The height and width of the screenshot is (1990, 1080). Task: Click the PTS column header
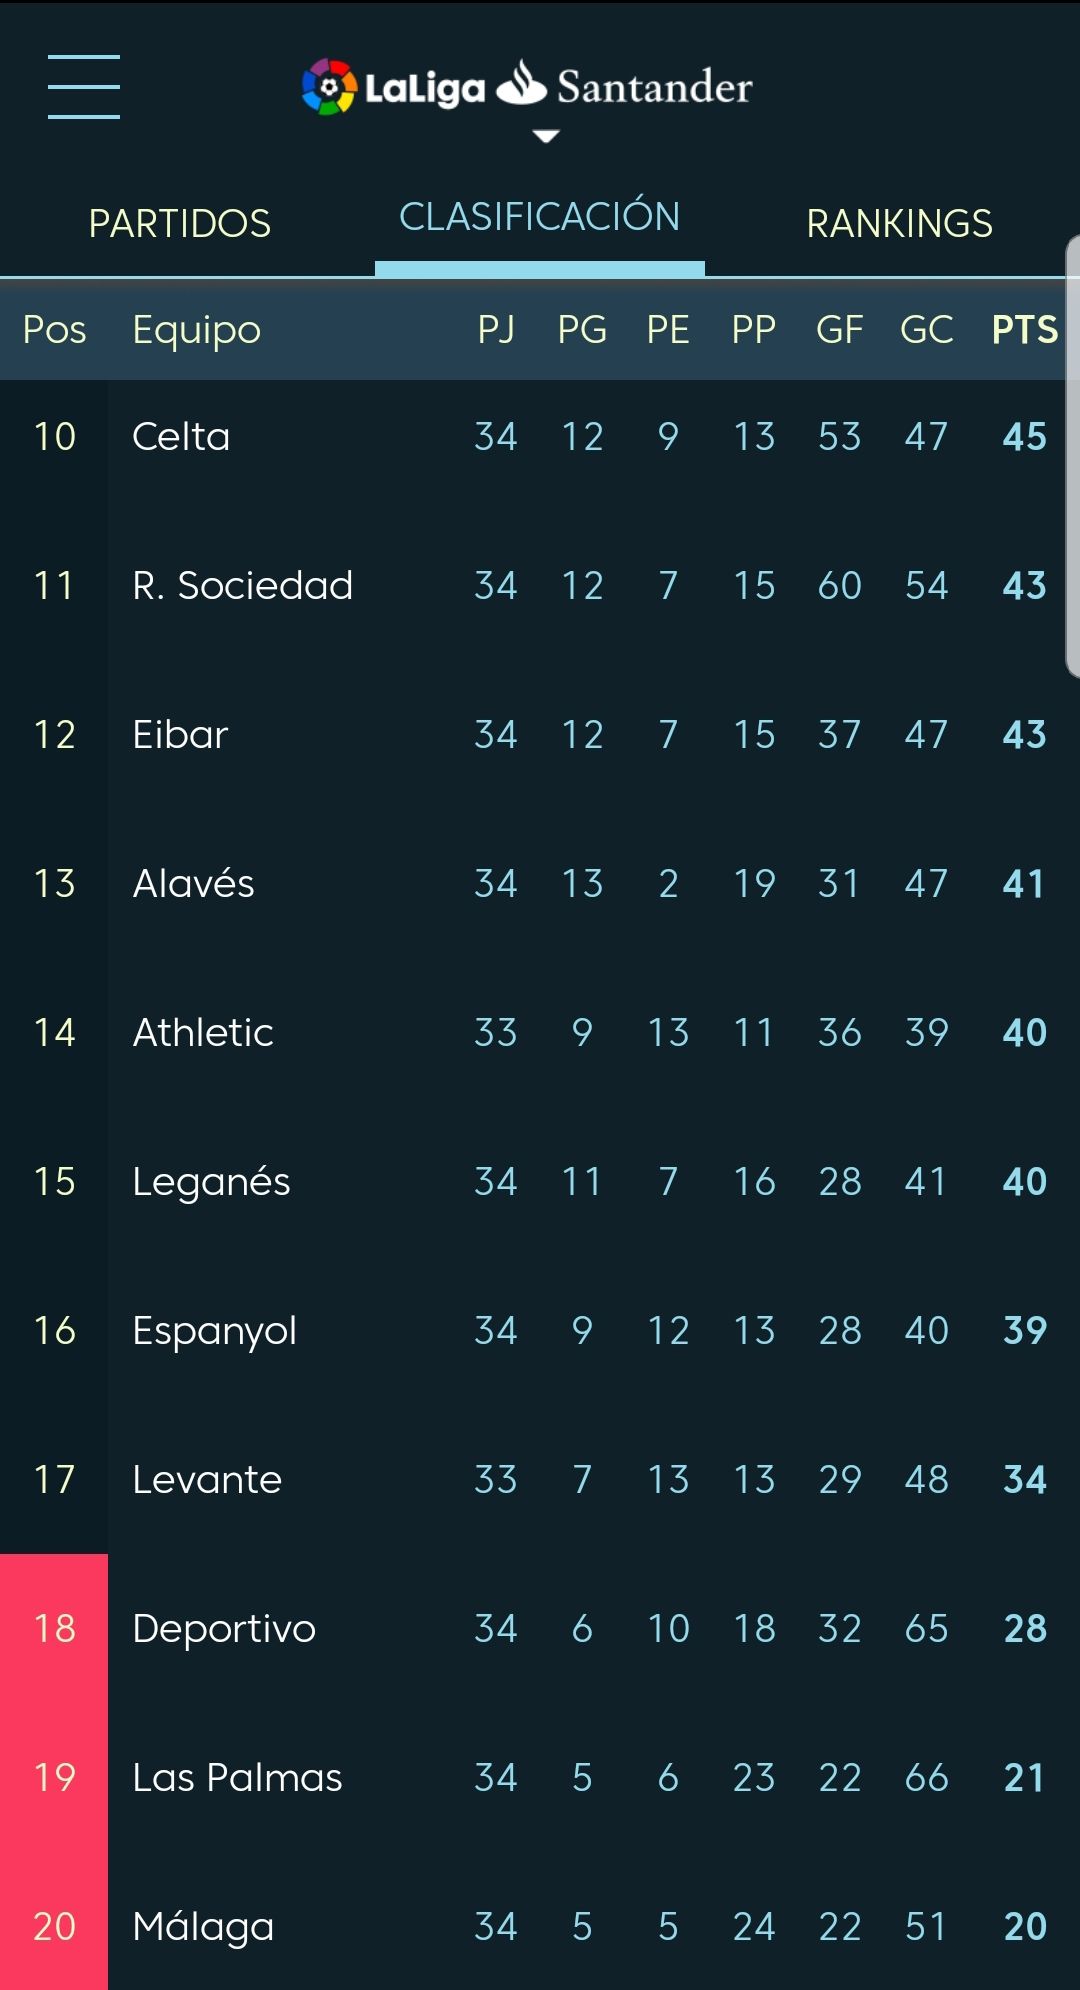point(1024,330)
